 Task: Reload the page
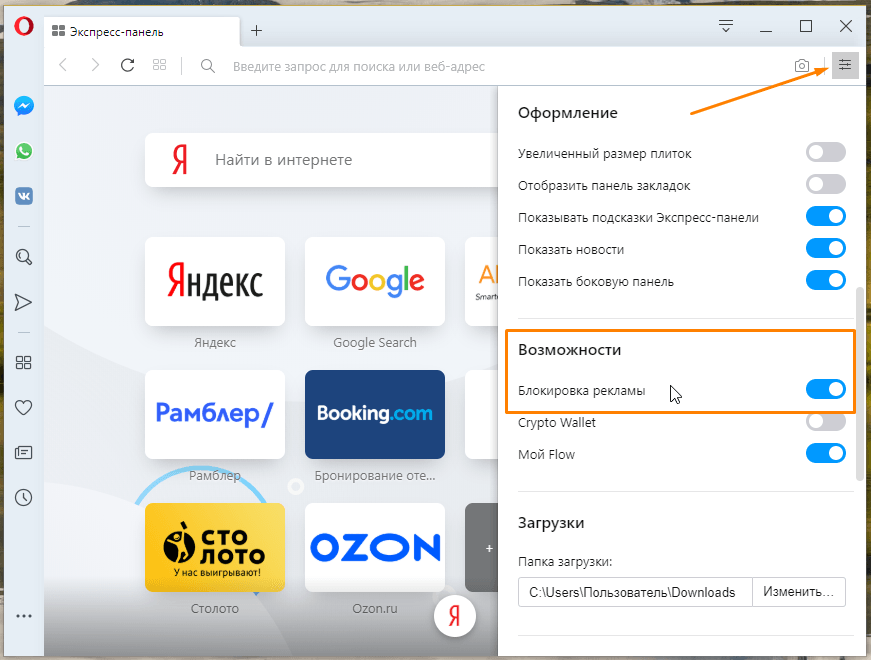coord(128,65)
